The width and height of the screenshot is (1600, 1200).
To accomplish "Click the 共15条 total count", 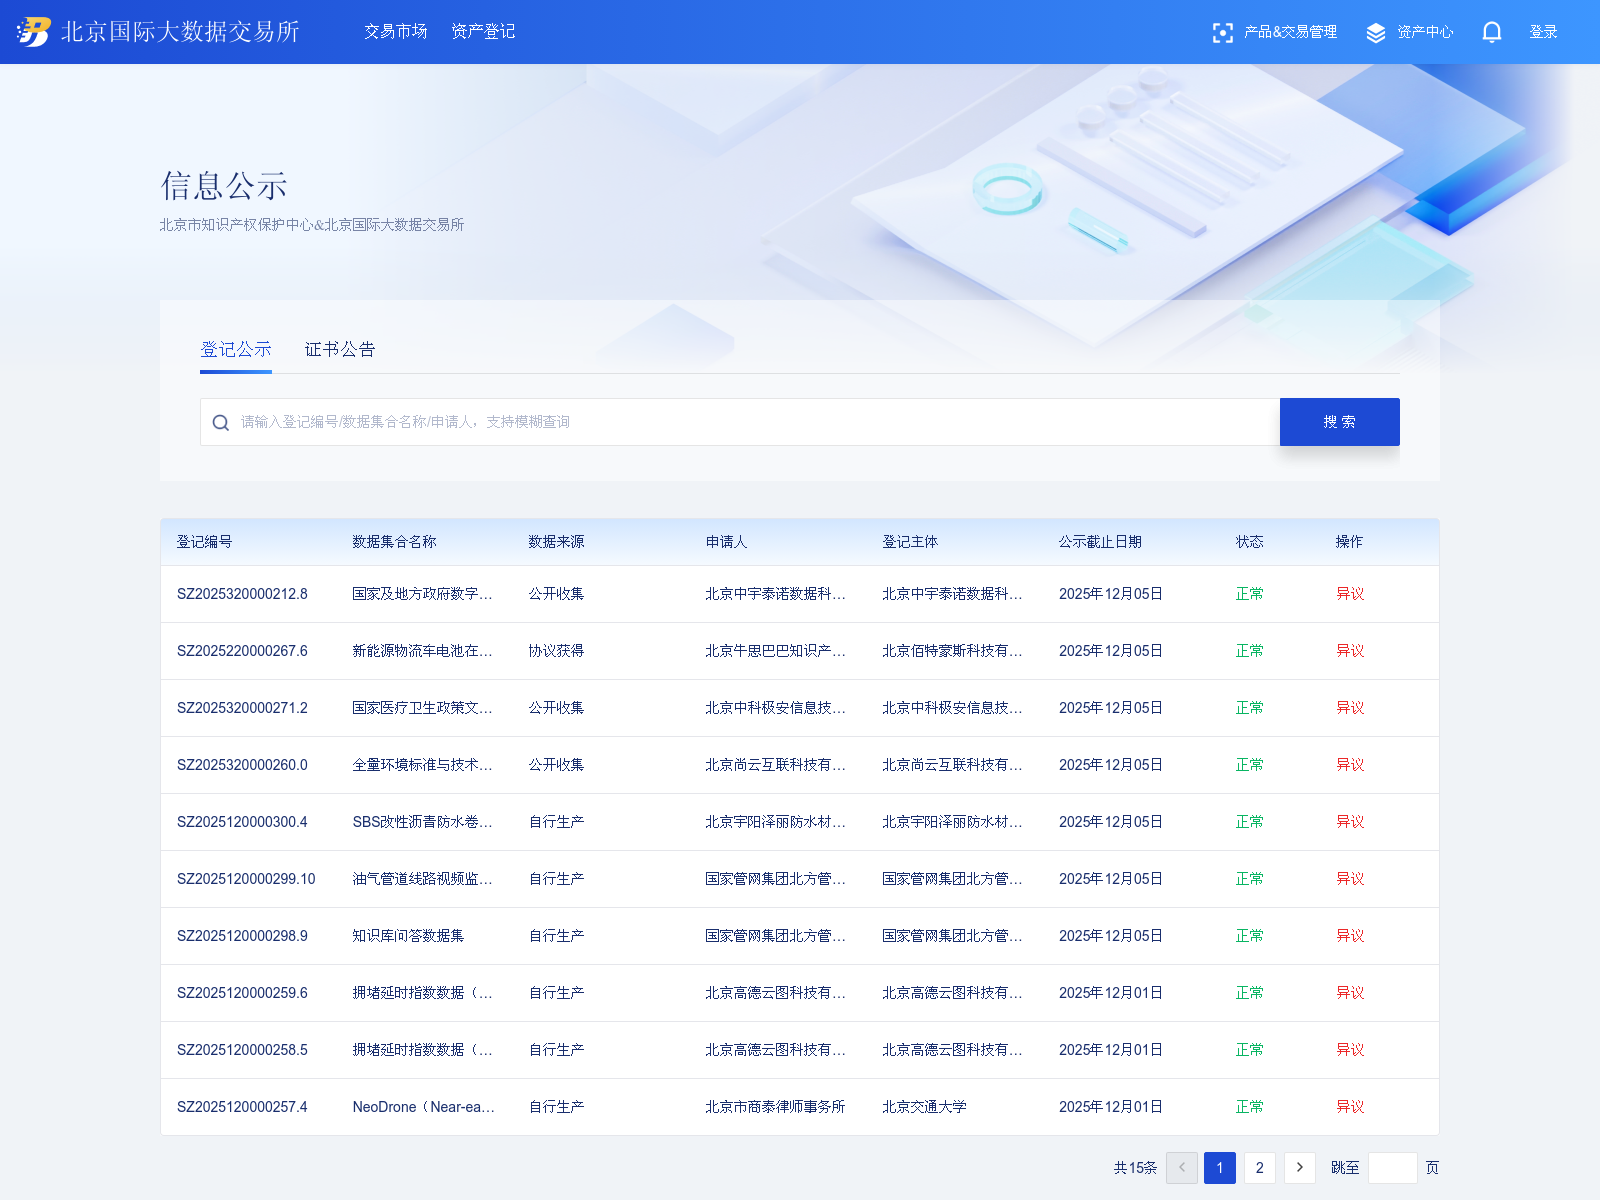I will 1135,1168.
